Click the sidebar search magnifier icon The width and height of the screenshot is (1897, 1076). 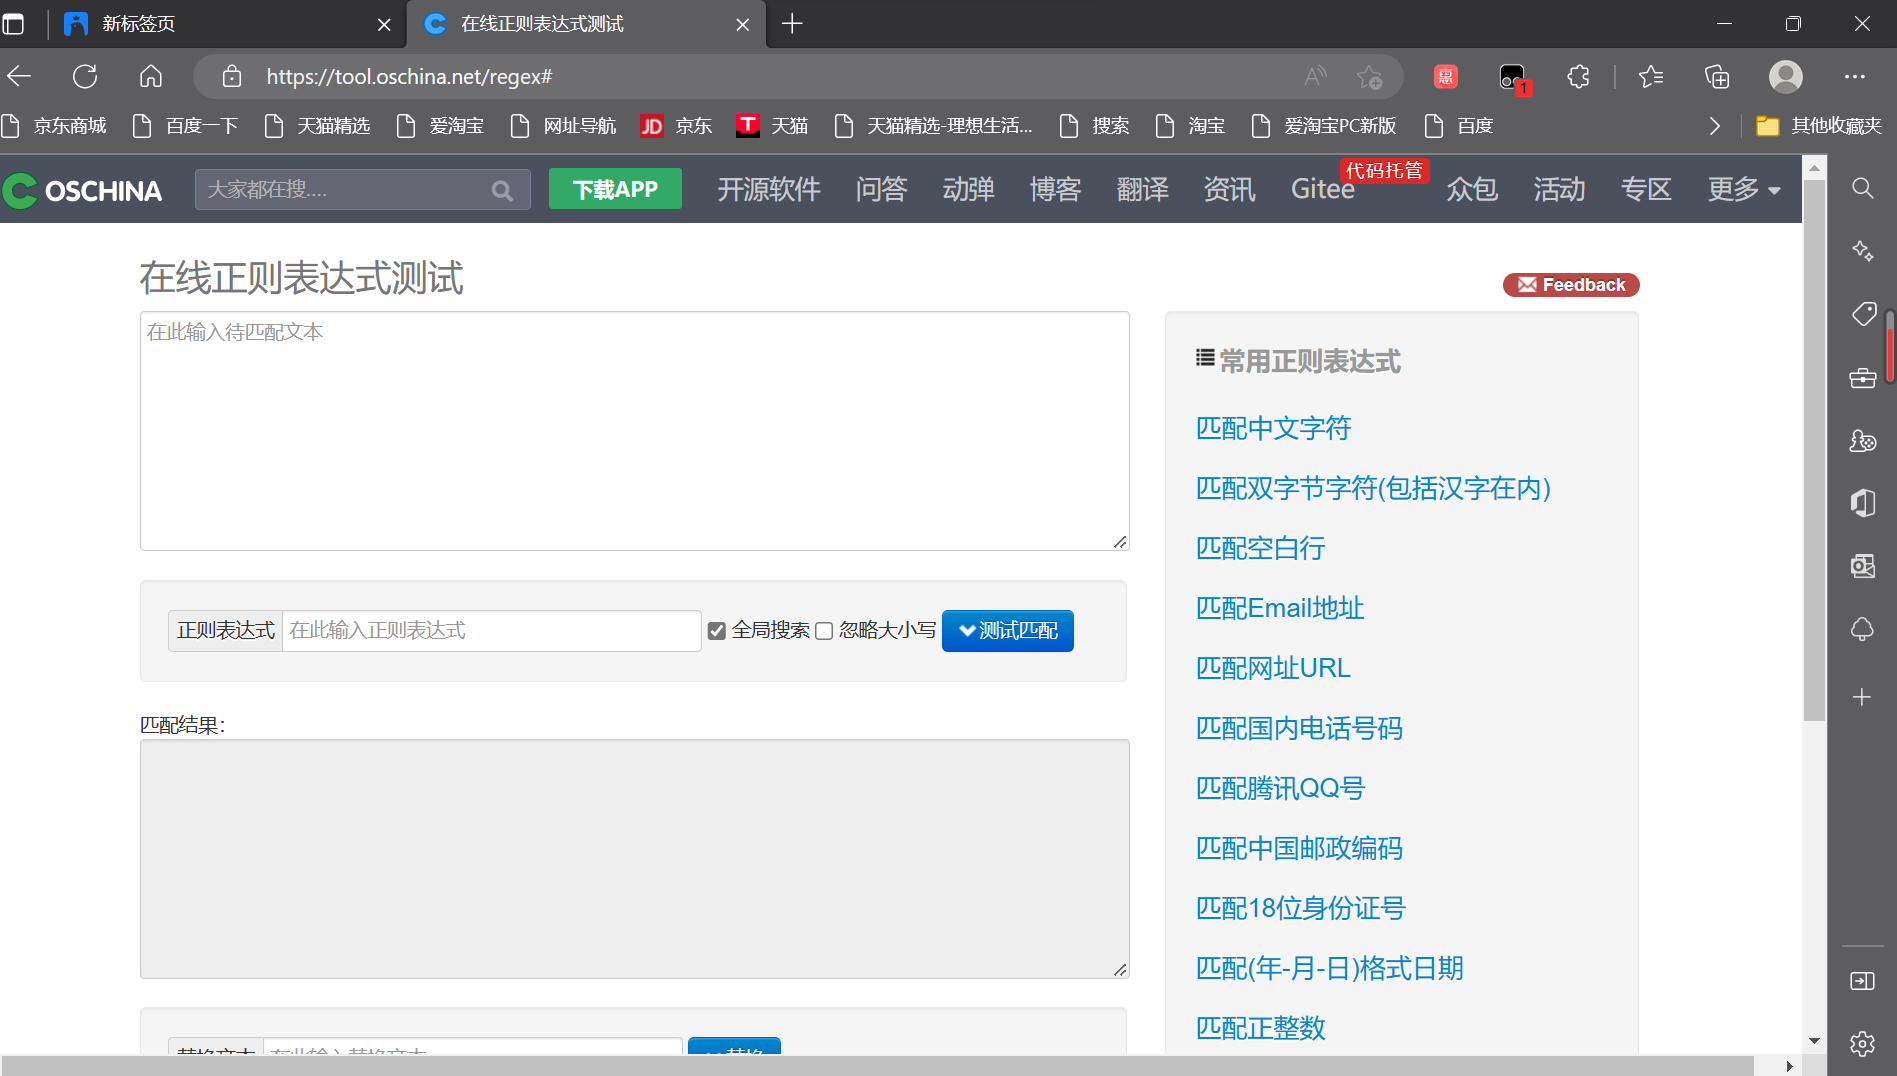tap(1862, 188)
